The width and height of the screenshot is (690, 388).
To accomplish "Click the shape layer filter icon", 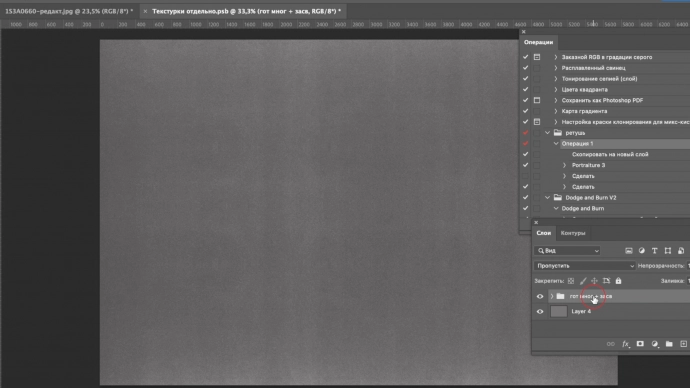I will [668, 251].
